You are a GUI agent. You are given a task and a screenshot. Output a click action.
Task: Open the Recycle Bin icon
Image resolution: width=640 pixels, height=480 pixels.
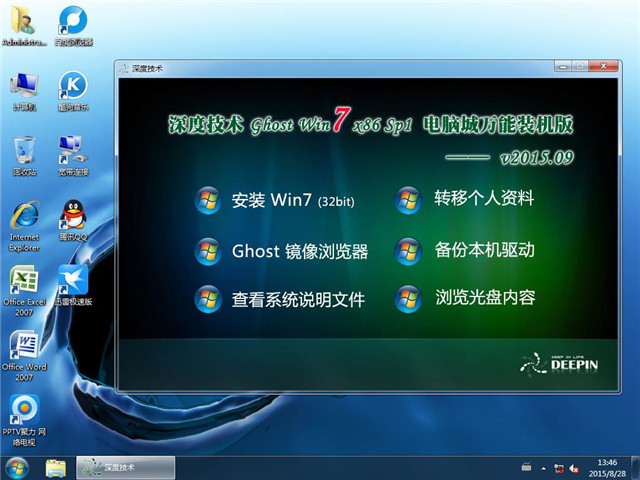click(x=24, y=156)
